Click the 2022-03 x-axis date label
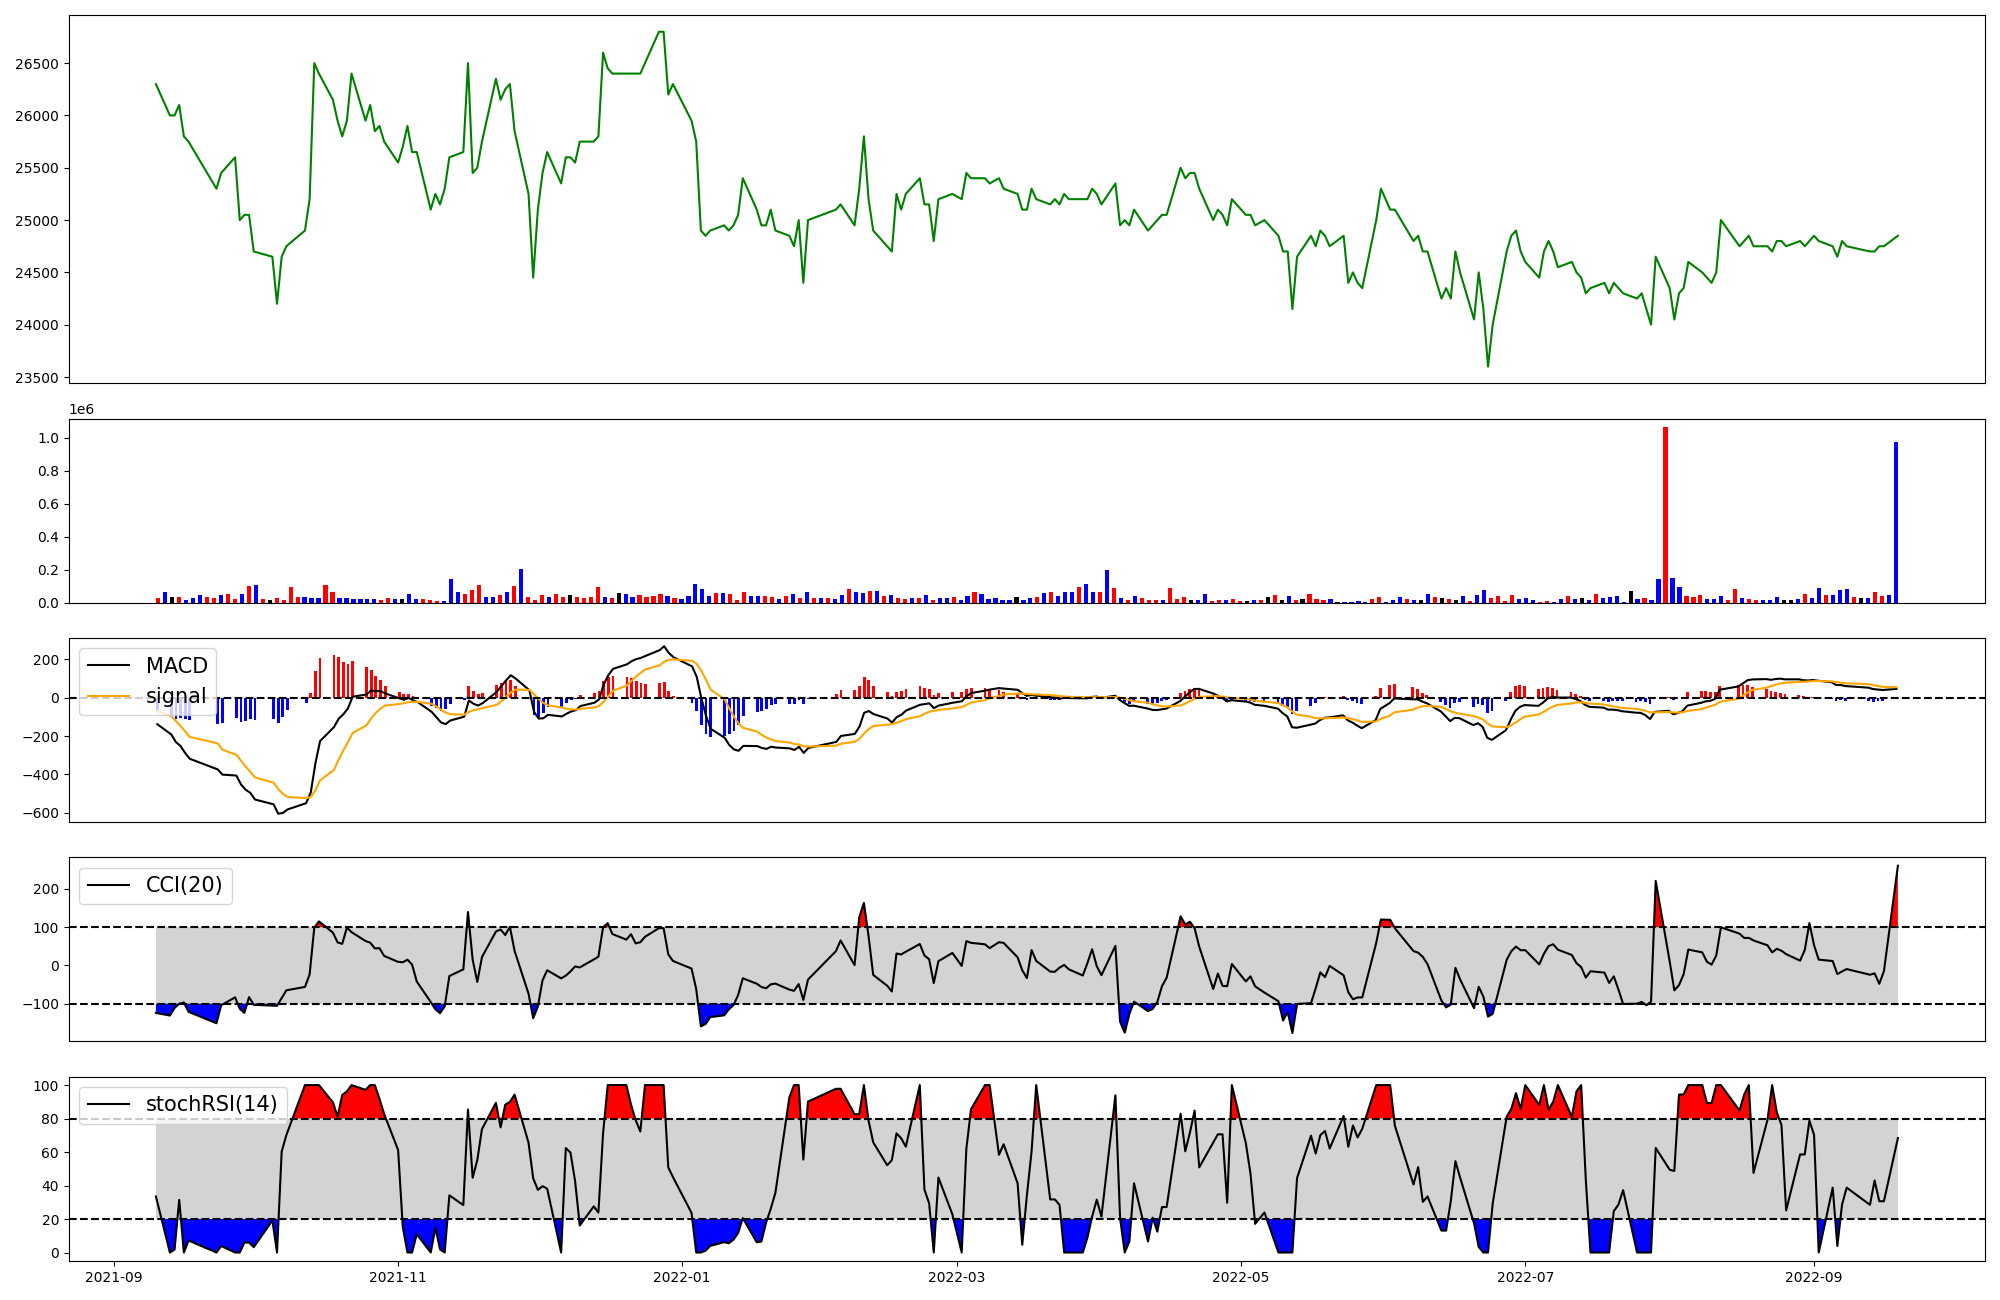The image size is (2000, 1300). coord(957,1277)
